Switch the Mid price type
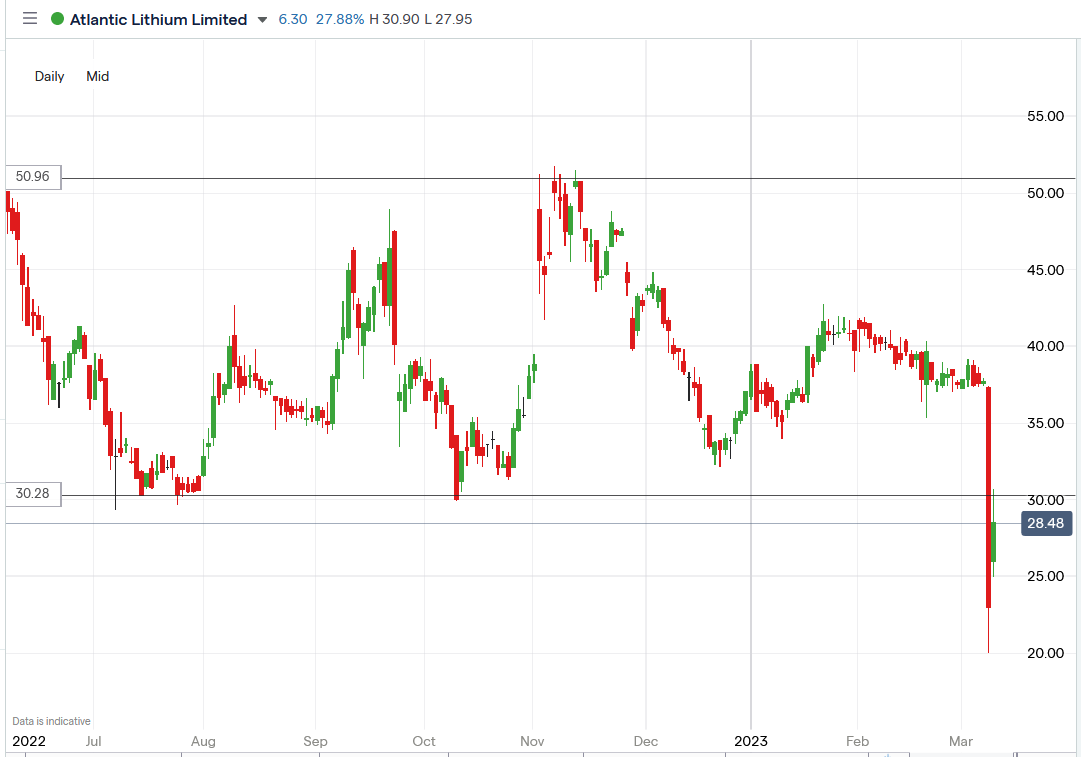Viewport: 1081px width, 757px height. 97,77
